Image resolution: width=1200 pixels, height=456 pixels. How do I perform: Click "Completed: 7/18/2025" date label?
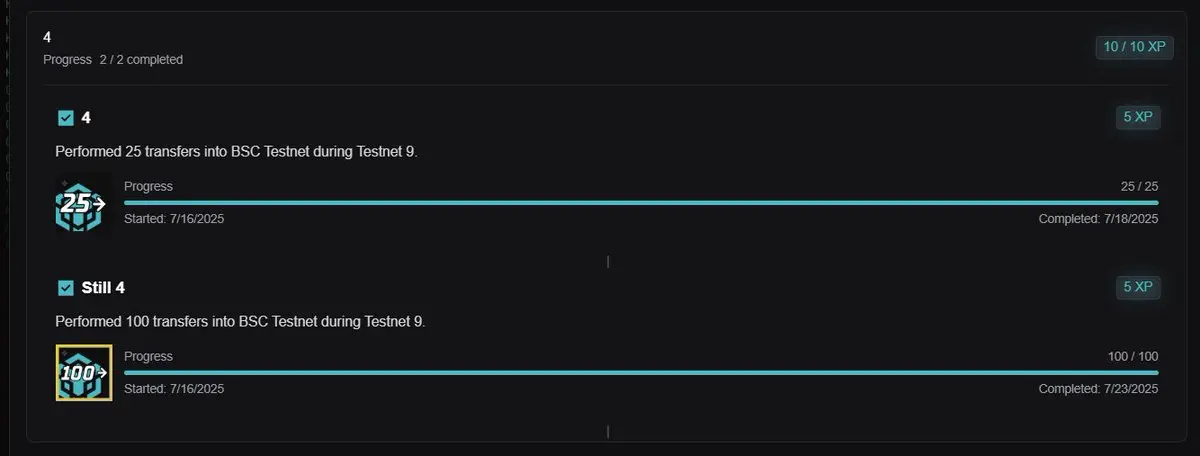[x=1098, y=219]
